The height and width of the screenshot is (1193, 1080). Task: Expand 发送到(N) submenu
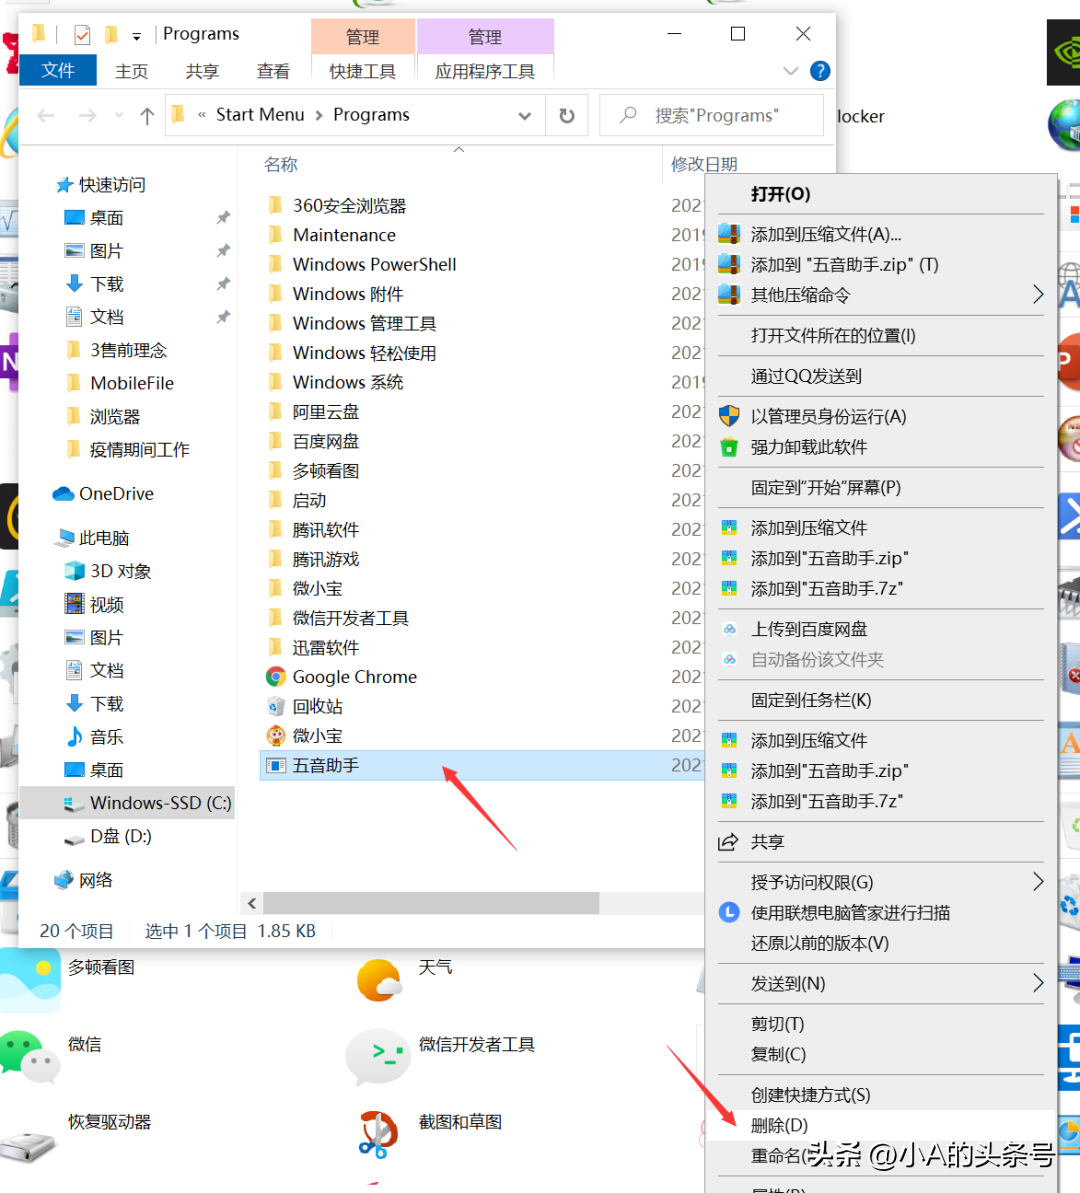click(881, 984)
